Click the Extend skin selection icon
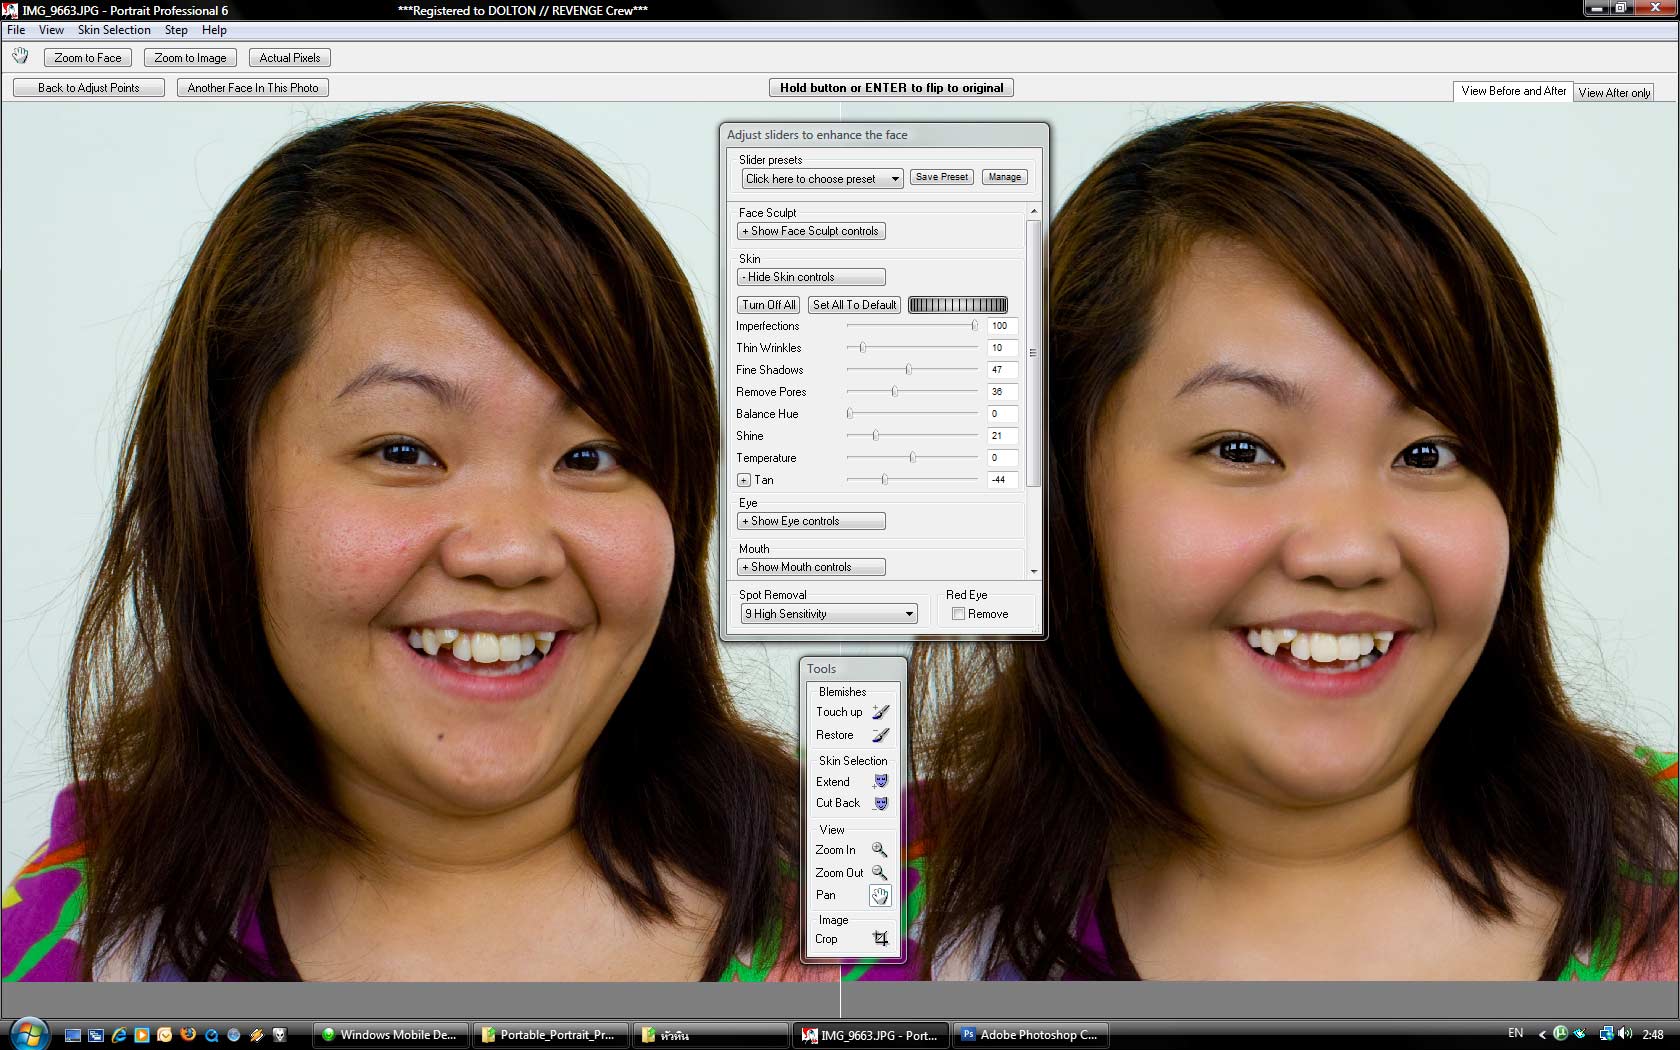 (880, 782)
